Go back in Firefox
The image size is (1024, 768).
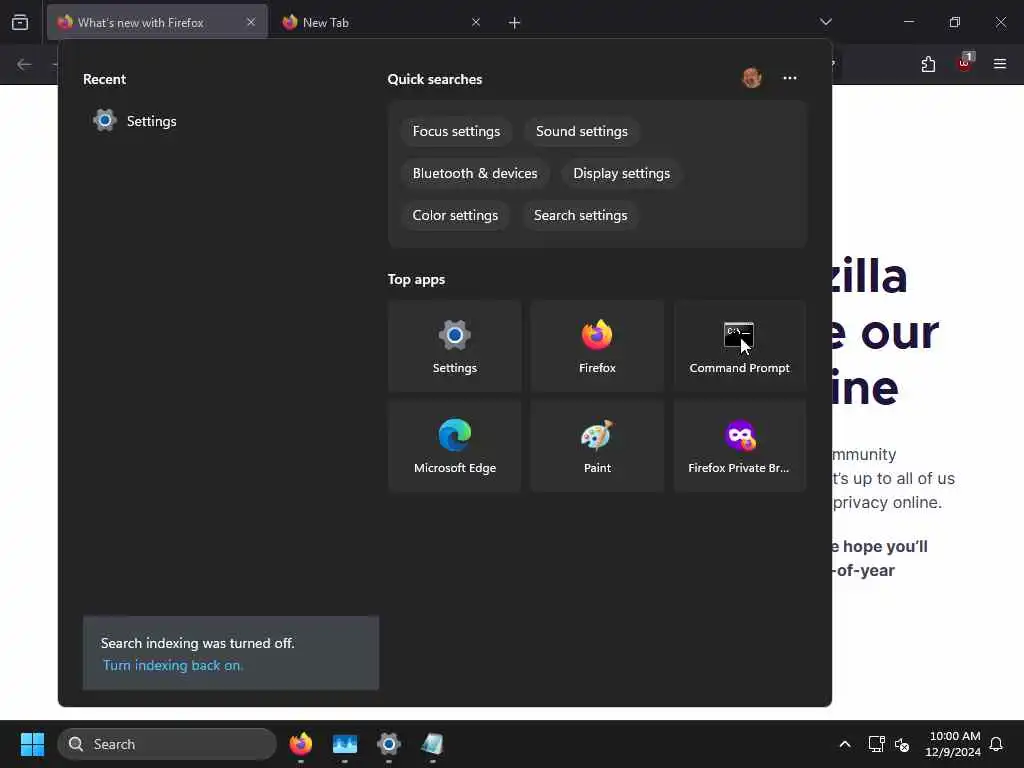[24, 64]
